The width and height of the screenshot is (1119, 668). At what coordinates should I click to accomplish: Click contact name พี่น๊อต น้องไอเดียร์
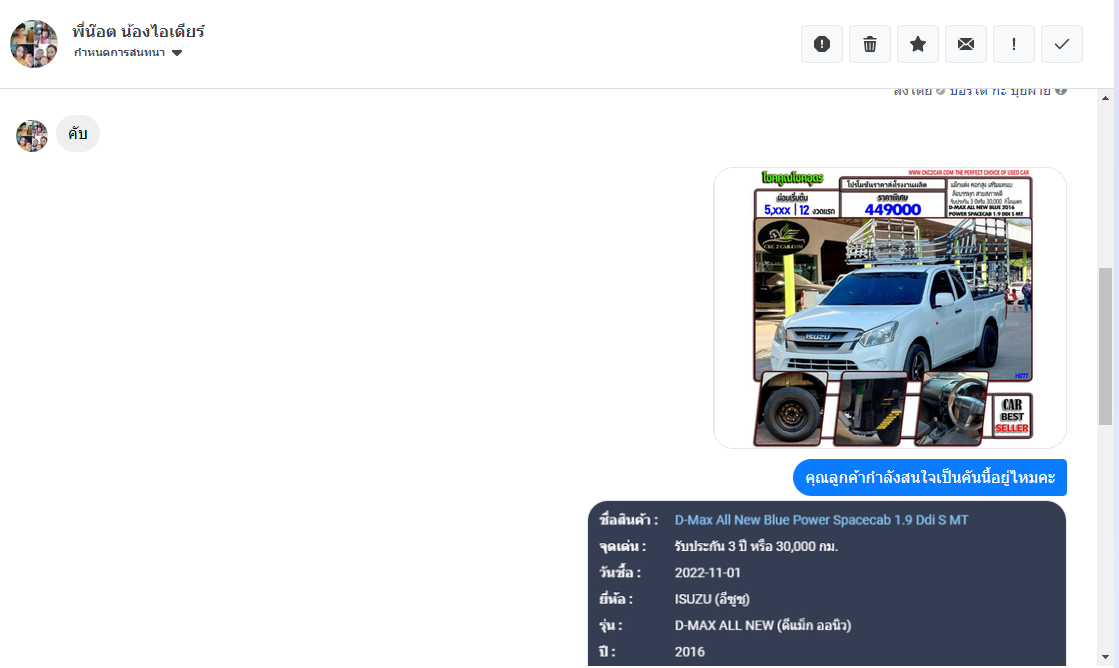click(138, 31)
